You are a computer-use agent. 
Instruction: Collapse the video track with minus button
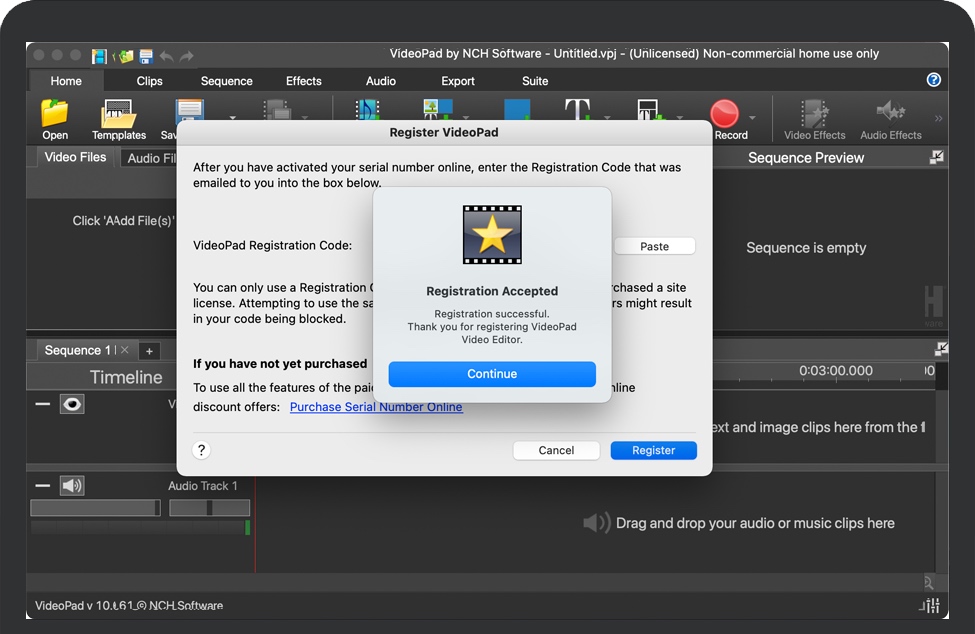click(43, 404)
